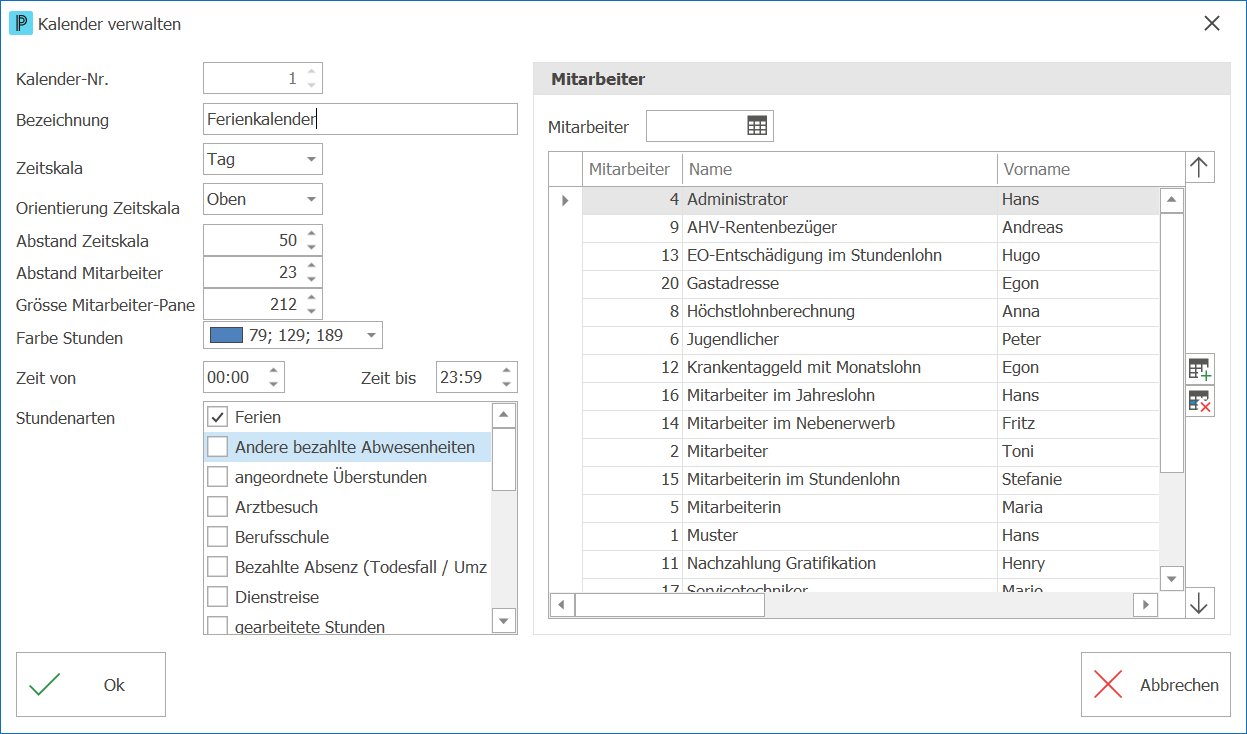Viewport: 1247px width, 734px height.
Task: Decrease the Zeit bis time
Action: (x=507, y=384)
